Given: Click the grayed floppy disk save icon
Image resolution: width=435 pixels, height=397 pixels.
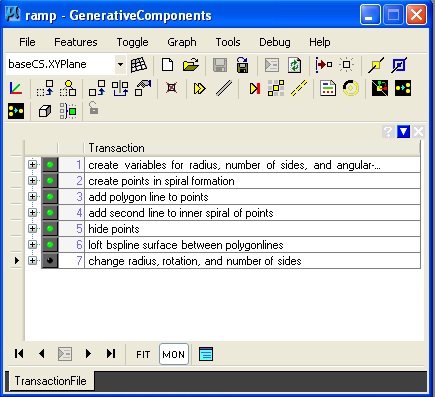Looking at the screenshot, I should (220, 65).
